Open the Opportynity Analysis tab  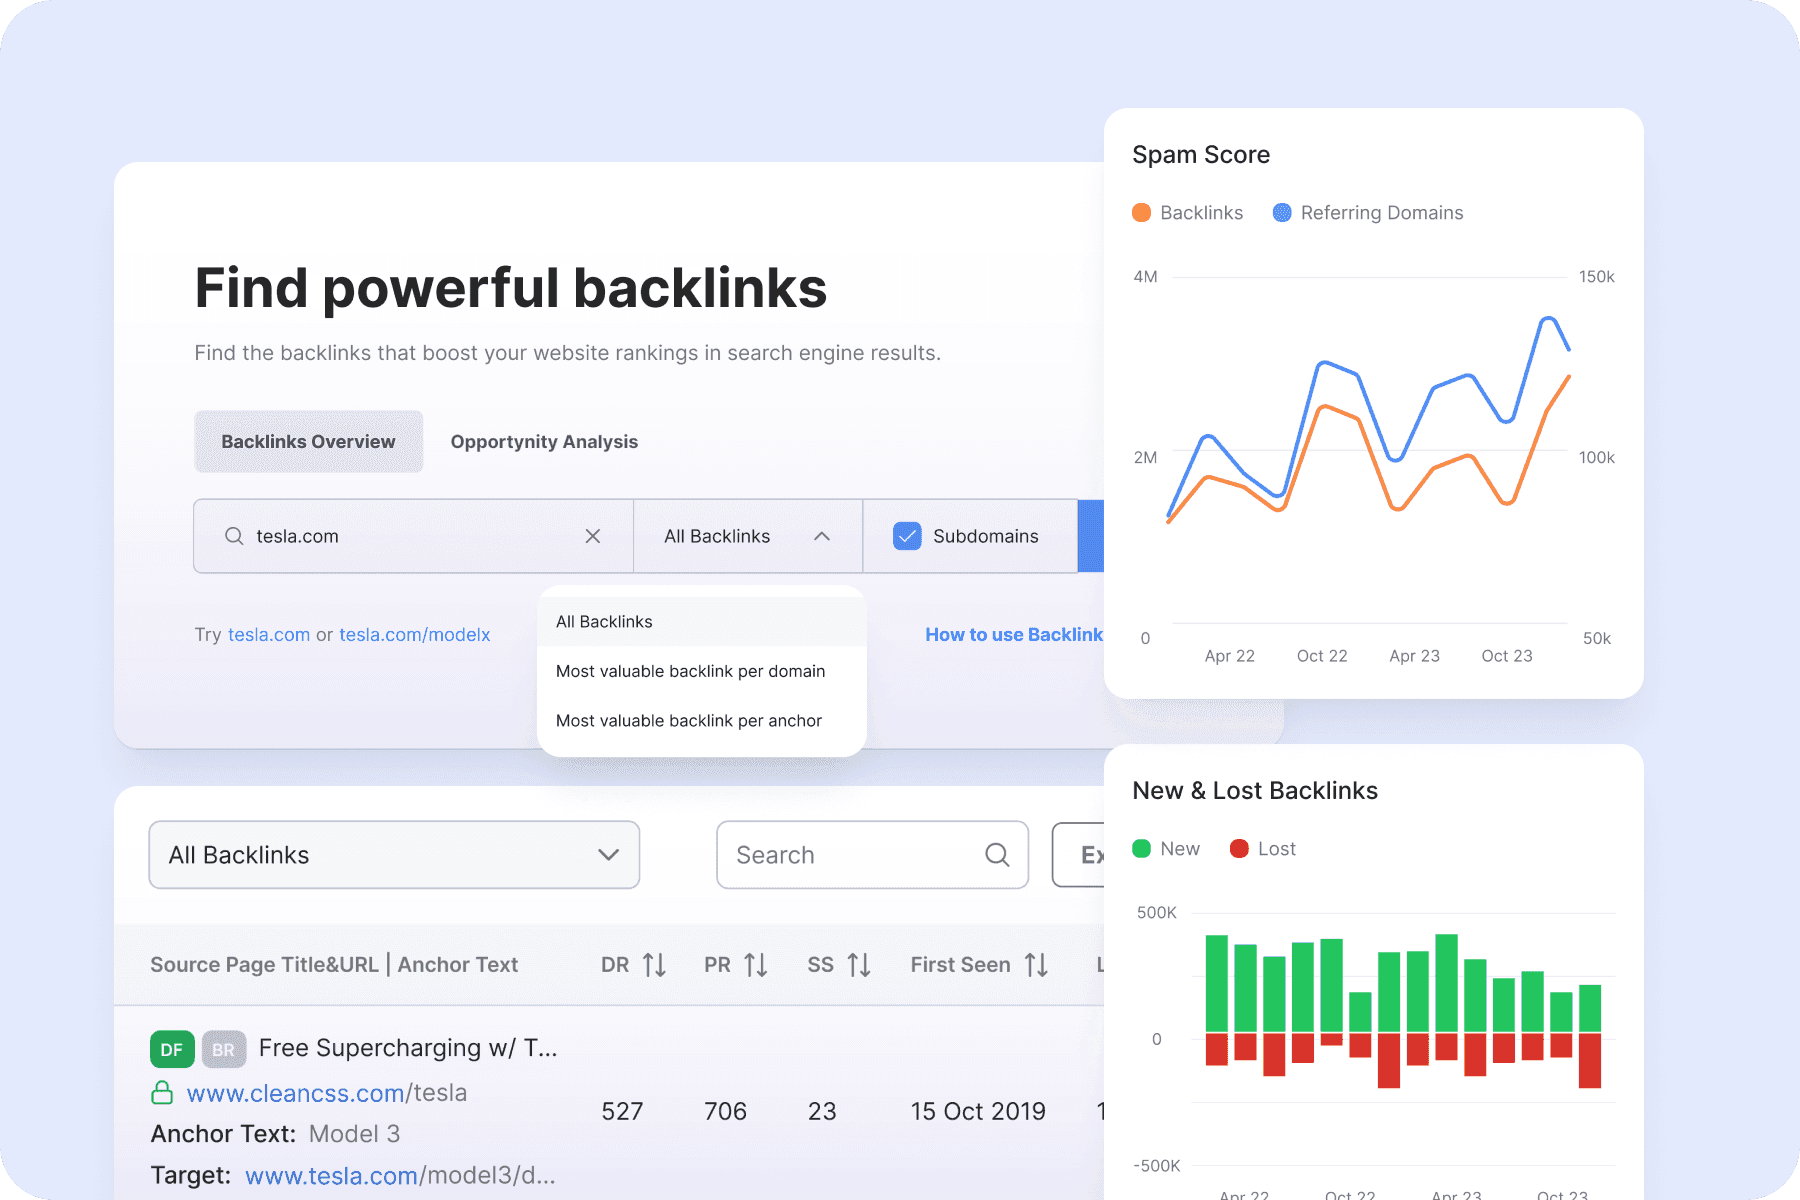coord(544,441)
